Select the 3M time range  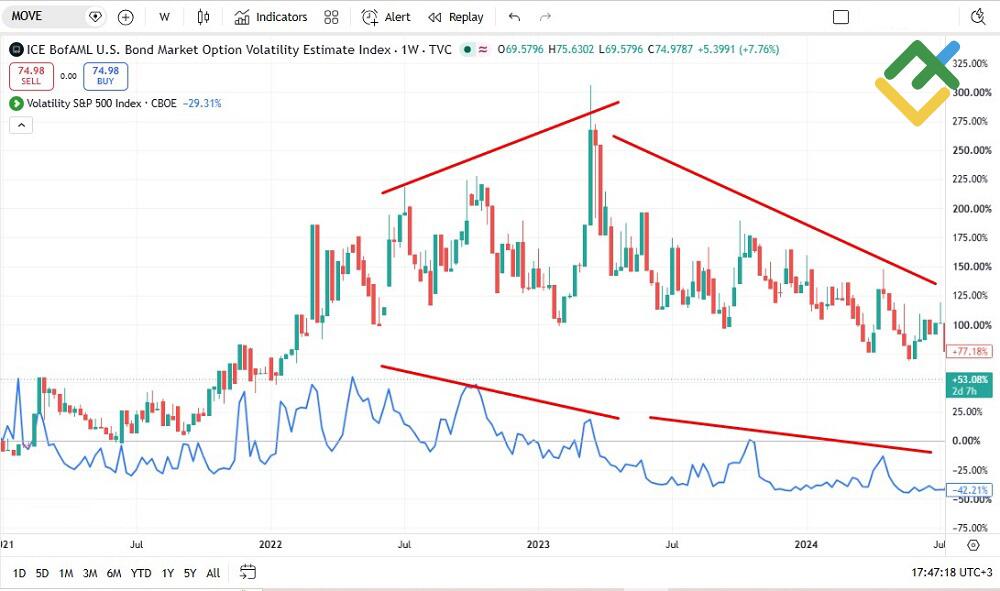(x=90, y=573)
